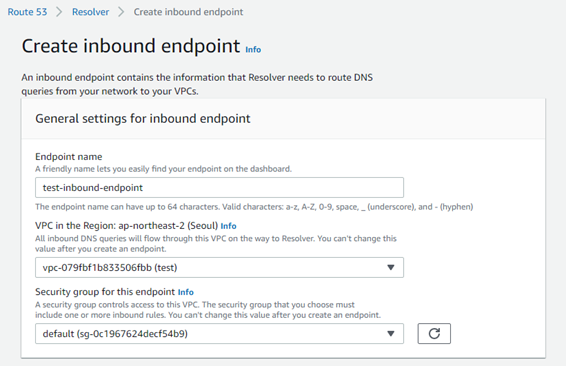Viewport: 566px width, 366px height.
Task: Open the Route 53 breadcrumb link
Action: tap(27, 12)
